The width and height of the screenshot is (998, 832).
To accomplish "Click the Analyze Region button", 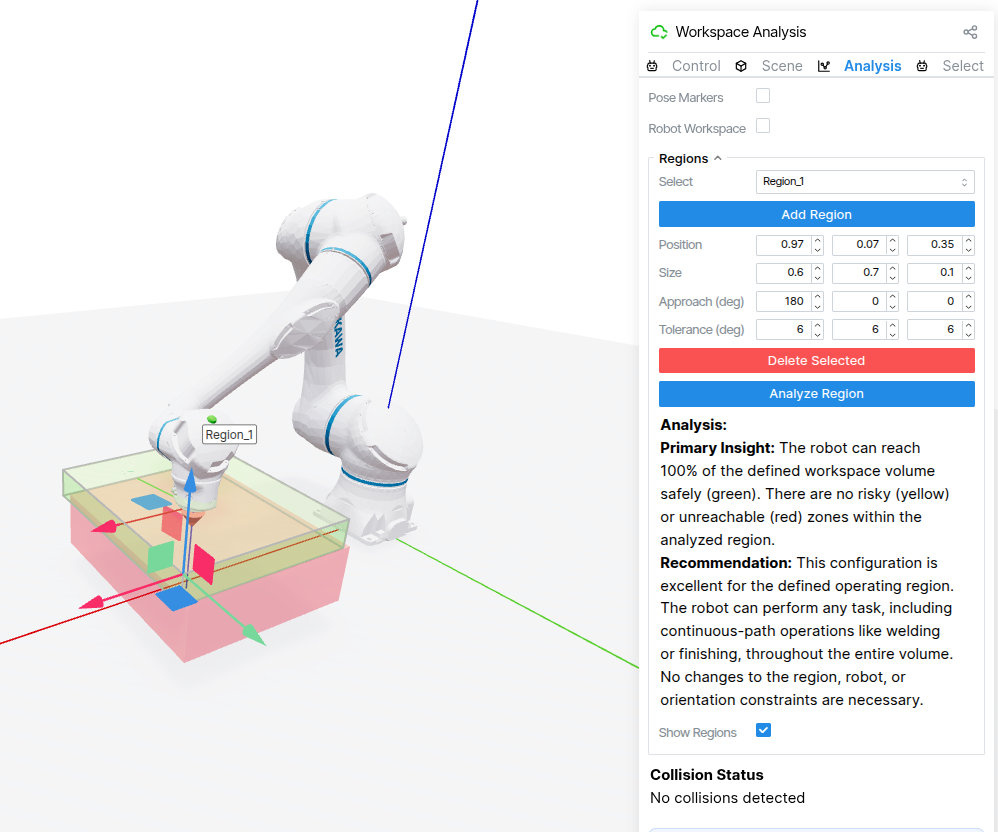I will pyautogui.click(x=816, y=393).
